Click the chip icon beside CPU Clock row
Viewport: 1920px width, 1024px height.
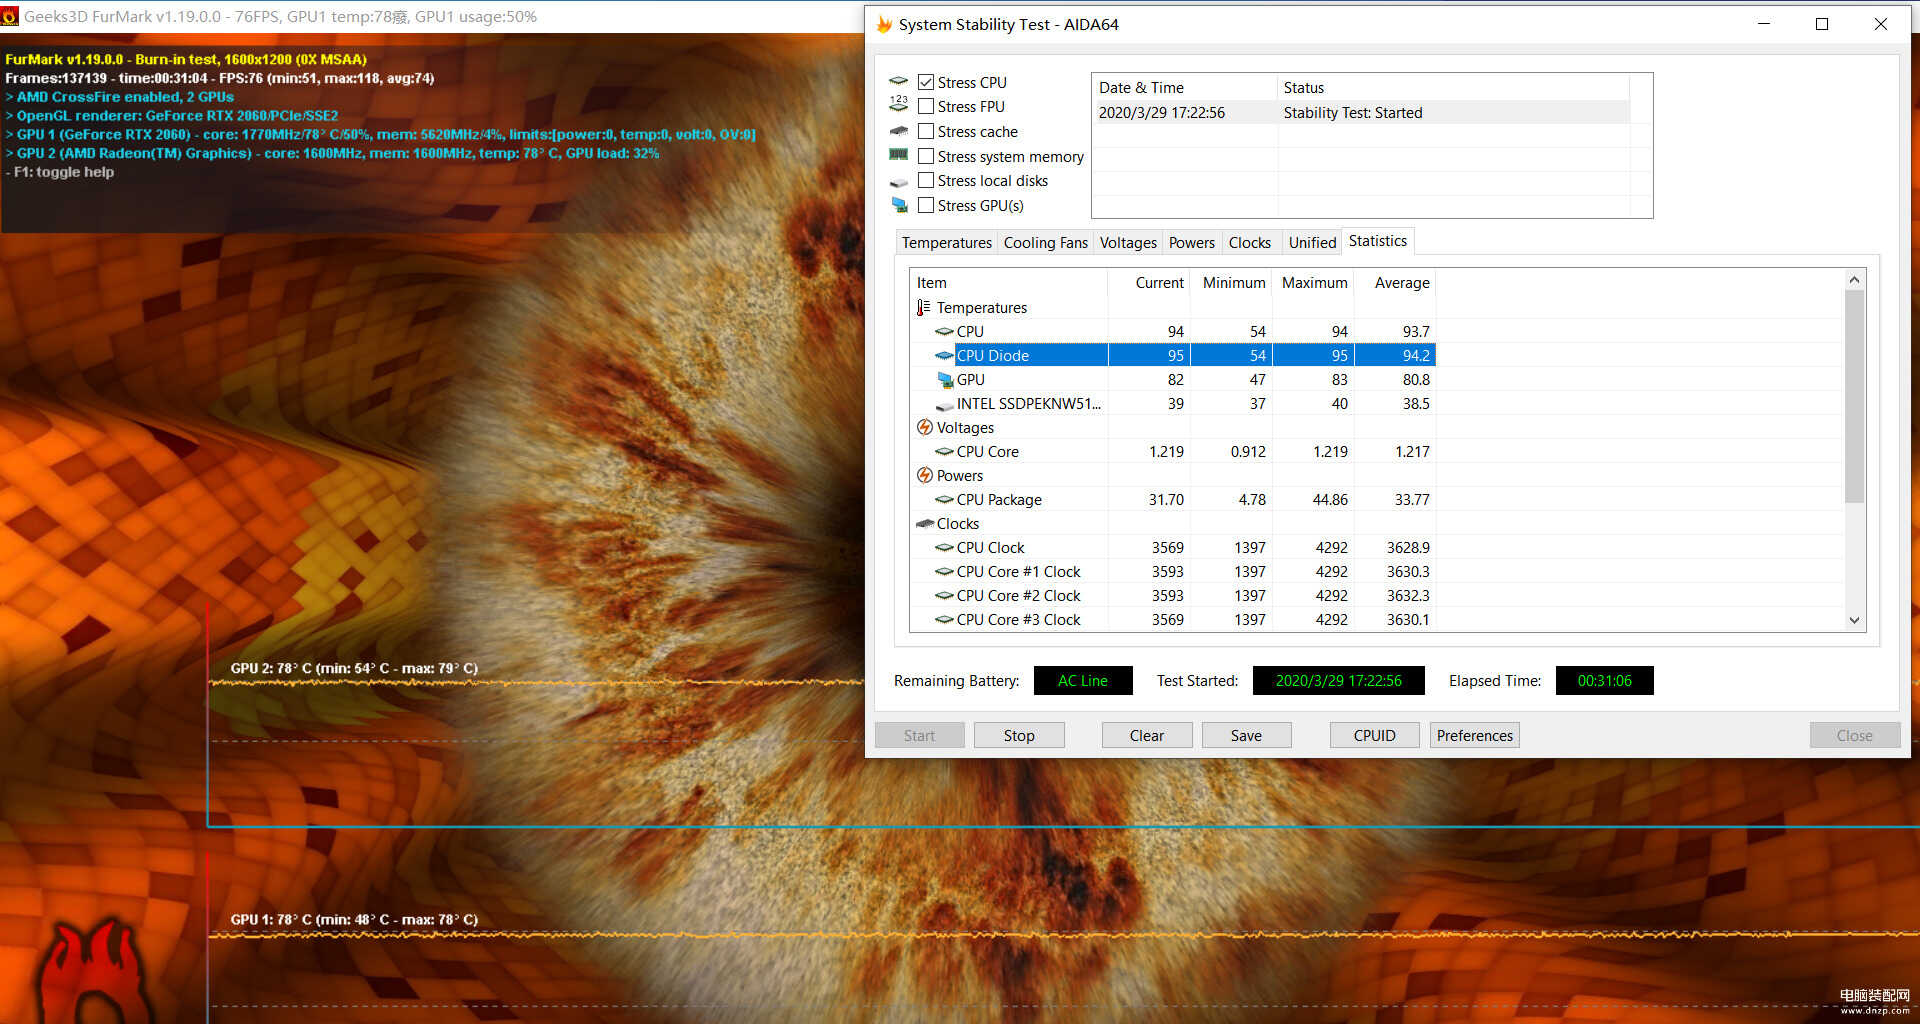pyautogui.click(x=944, y=548)
